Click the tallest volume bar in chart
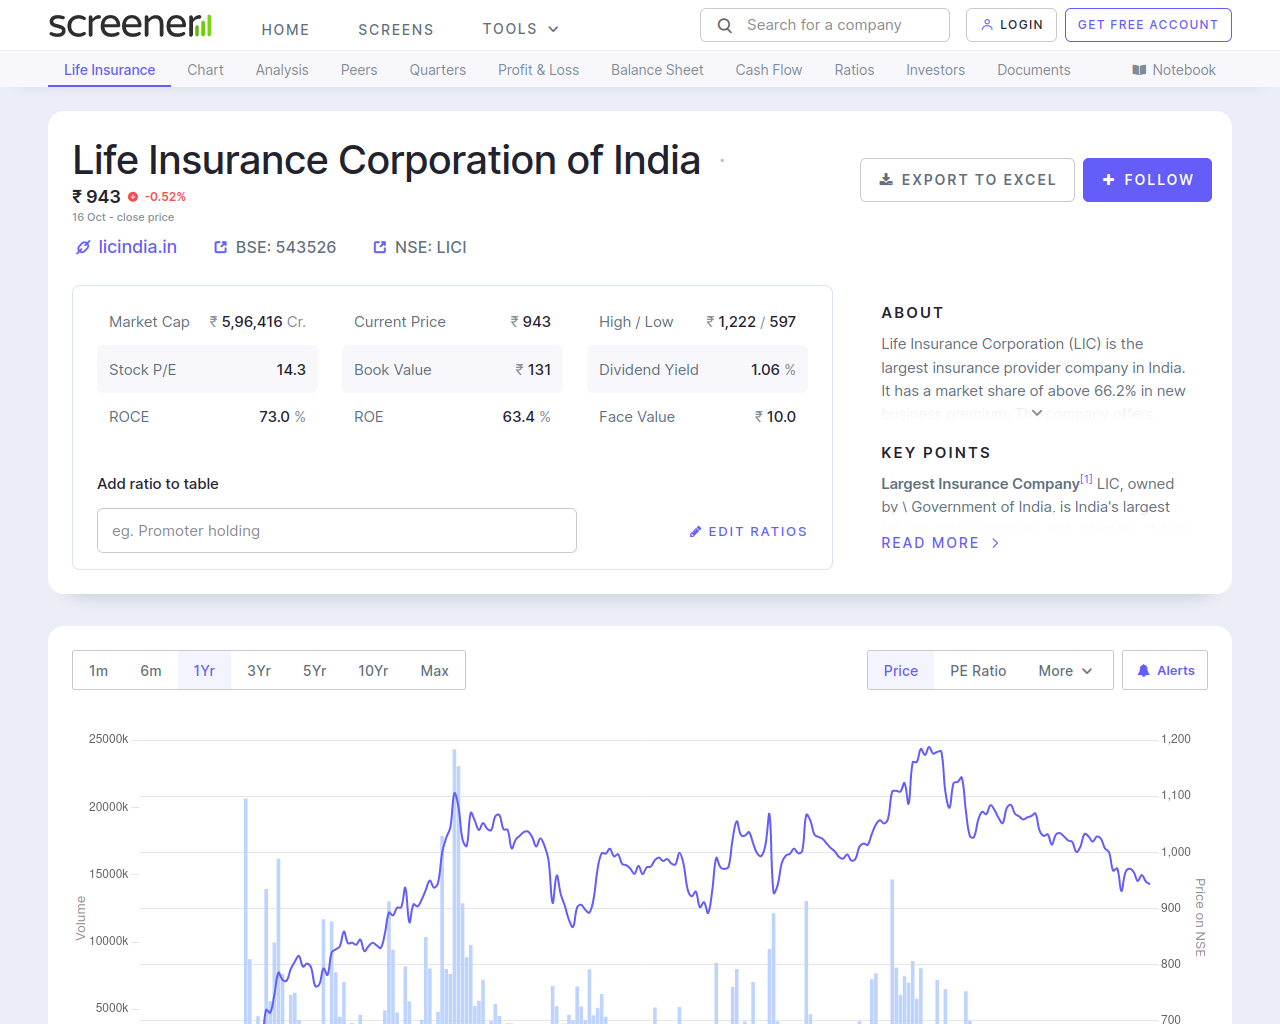This screenshot has height=1024, width=1280. pos(454,886)
